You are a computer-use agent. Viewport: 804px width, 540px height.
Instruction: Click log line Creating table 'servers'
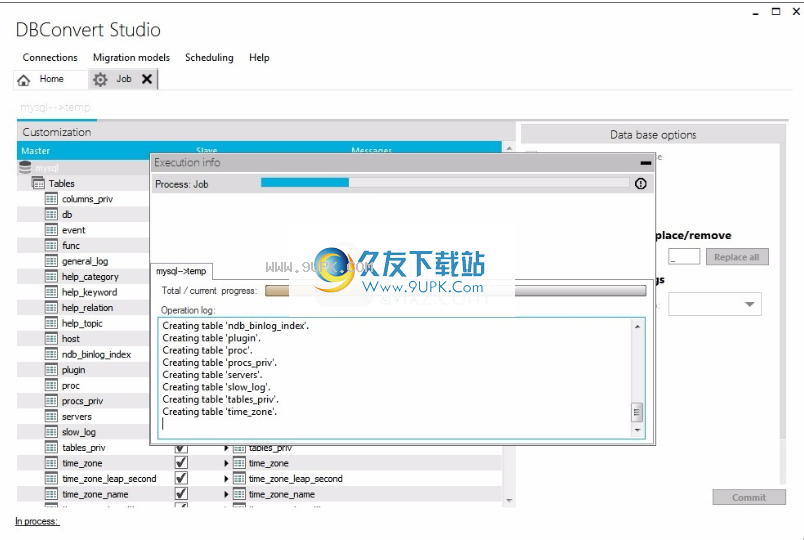pos(212,375)
